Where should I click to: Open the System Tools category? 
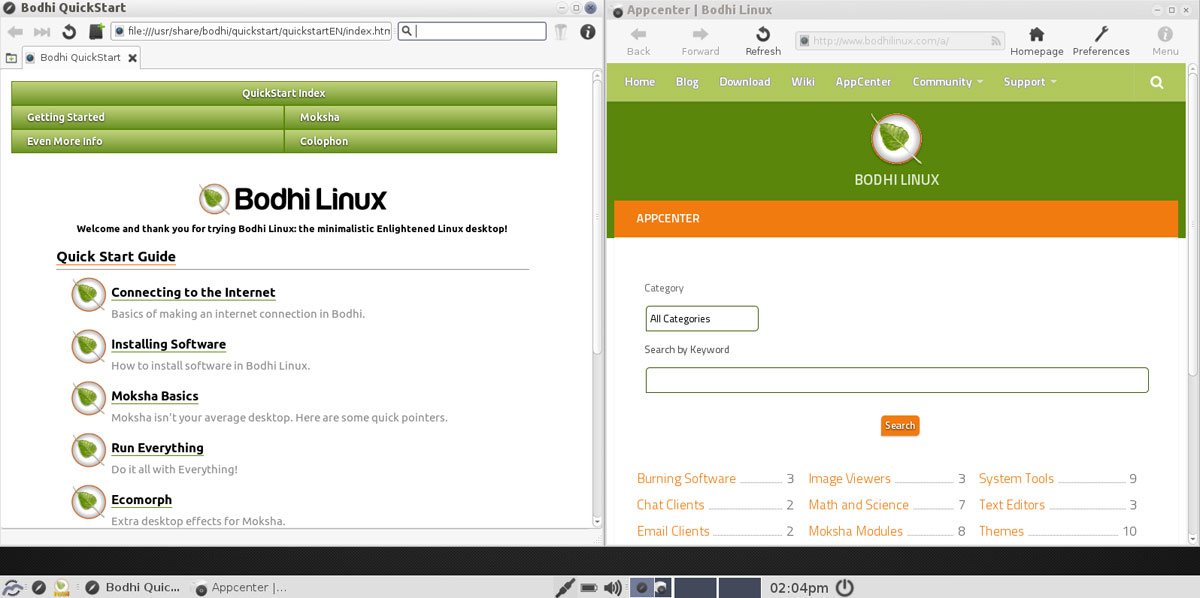1016,479
